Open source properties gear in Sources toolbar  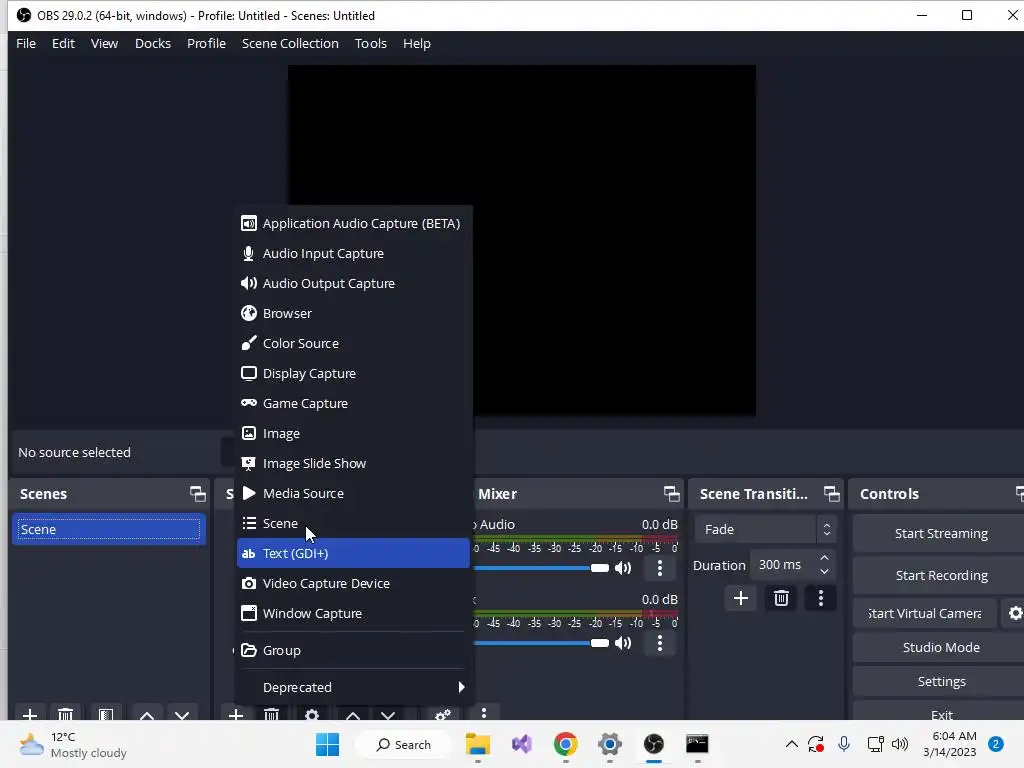point(312,714)
